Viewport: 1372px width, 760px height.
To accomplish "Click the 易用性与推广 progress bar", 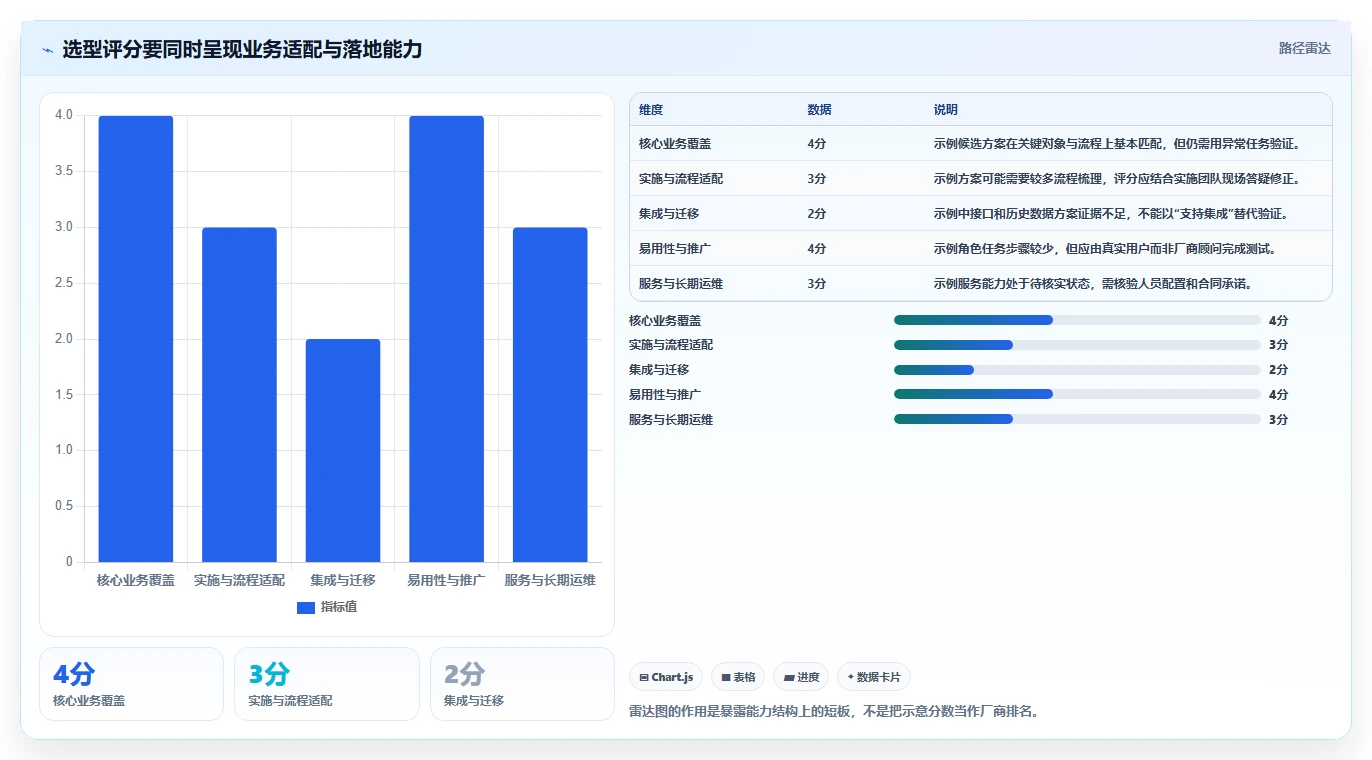I will [x=1077, y=395].
